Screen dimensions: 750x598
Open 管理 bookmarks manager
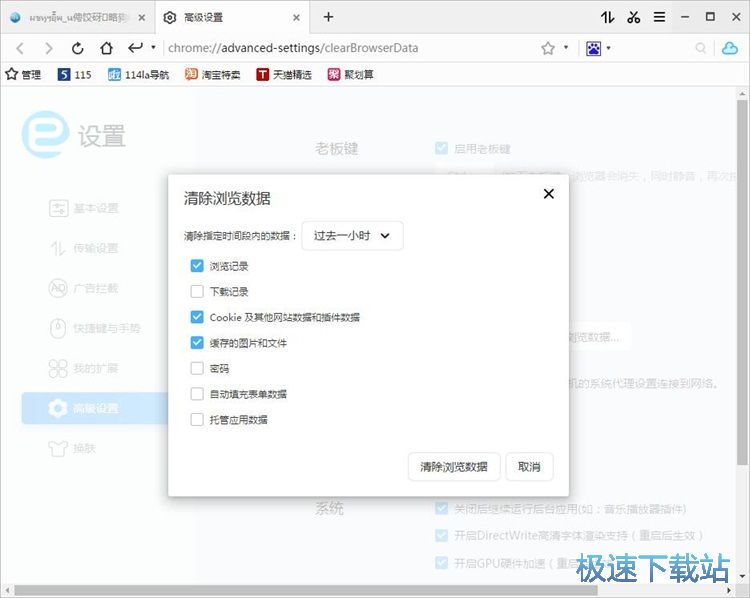pos(23,74)
